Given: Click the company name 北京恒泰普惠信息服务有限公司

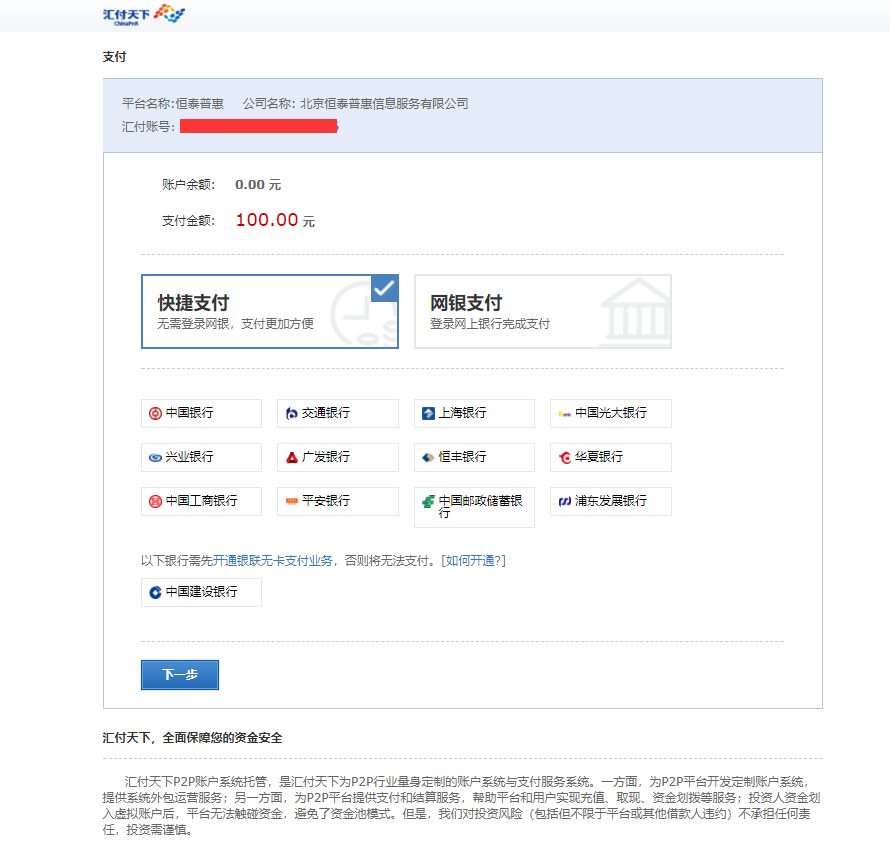Looking at the screenshot, I should [384, 103].
